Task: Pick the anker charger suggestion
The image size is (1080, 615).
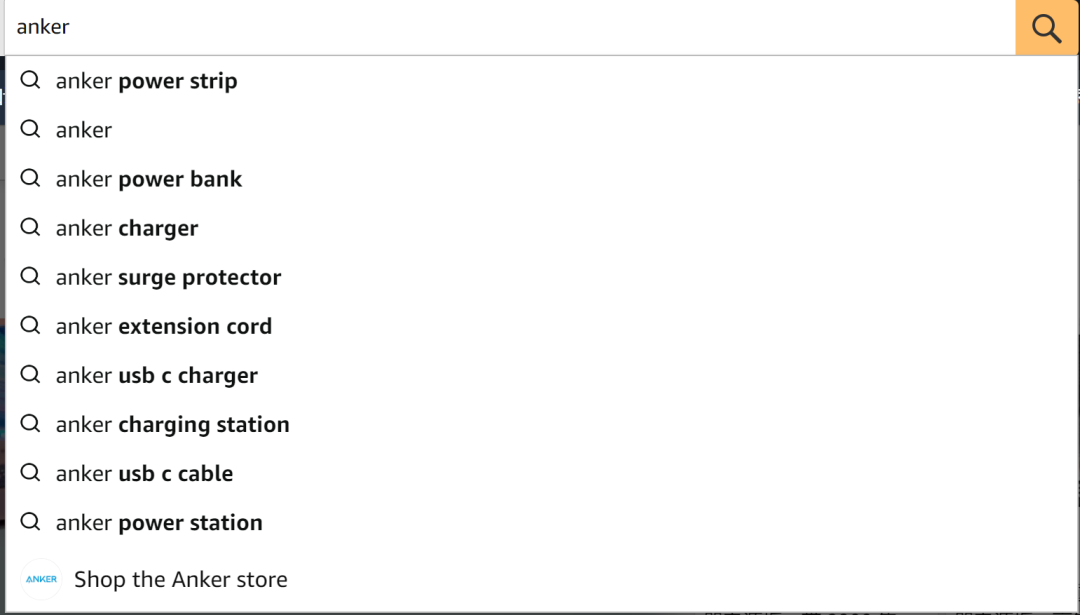Action: (x=541, y=228)
